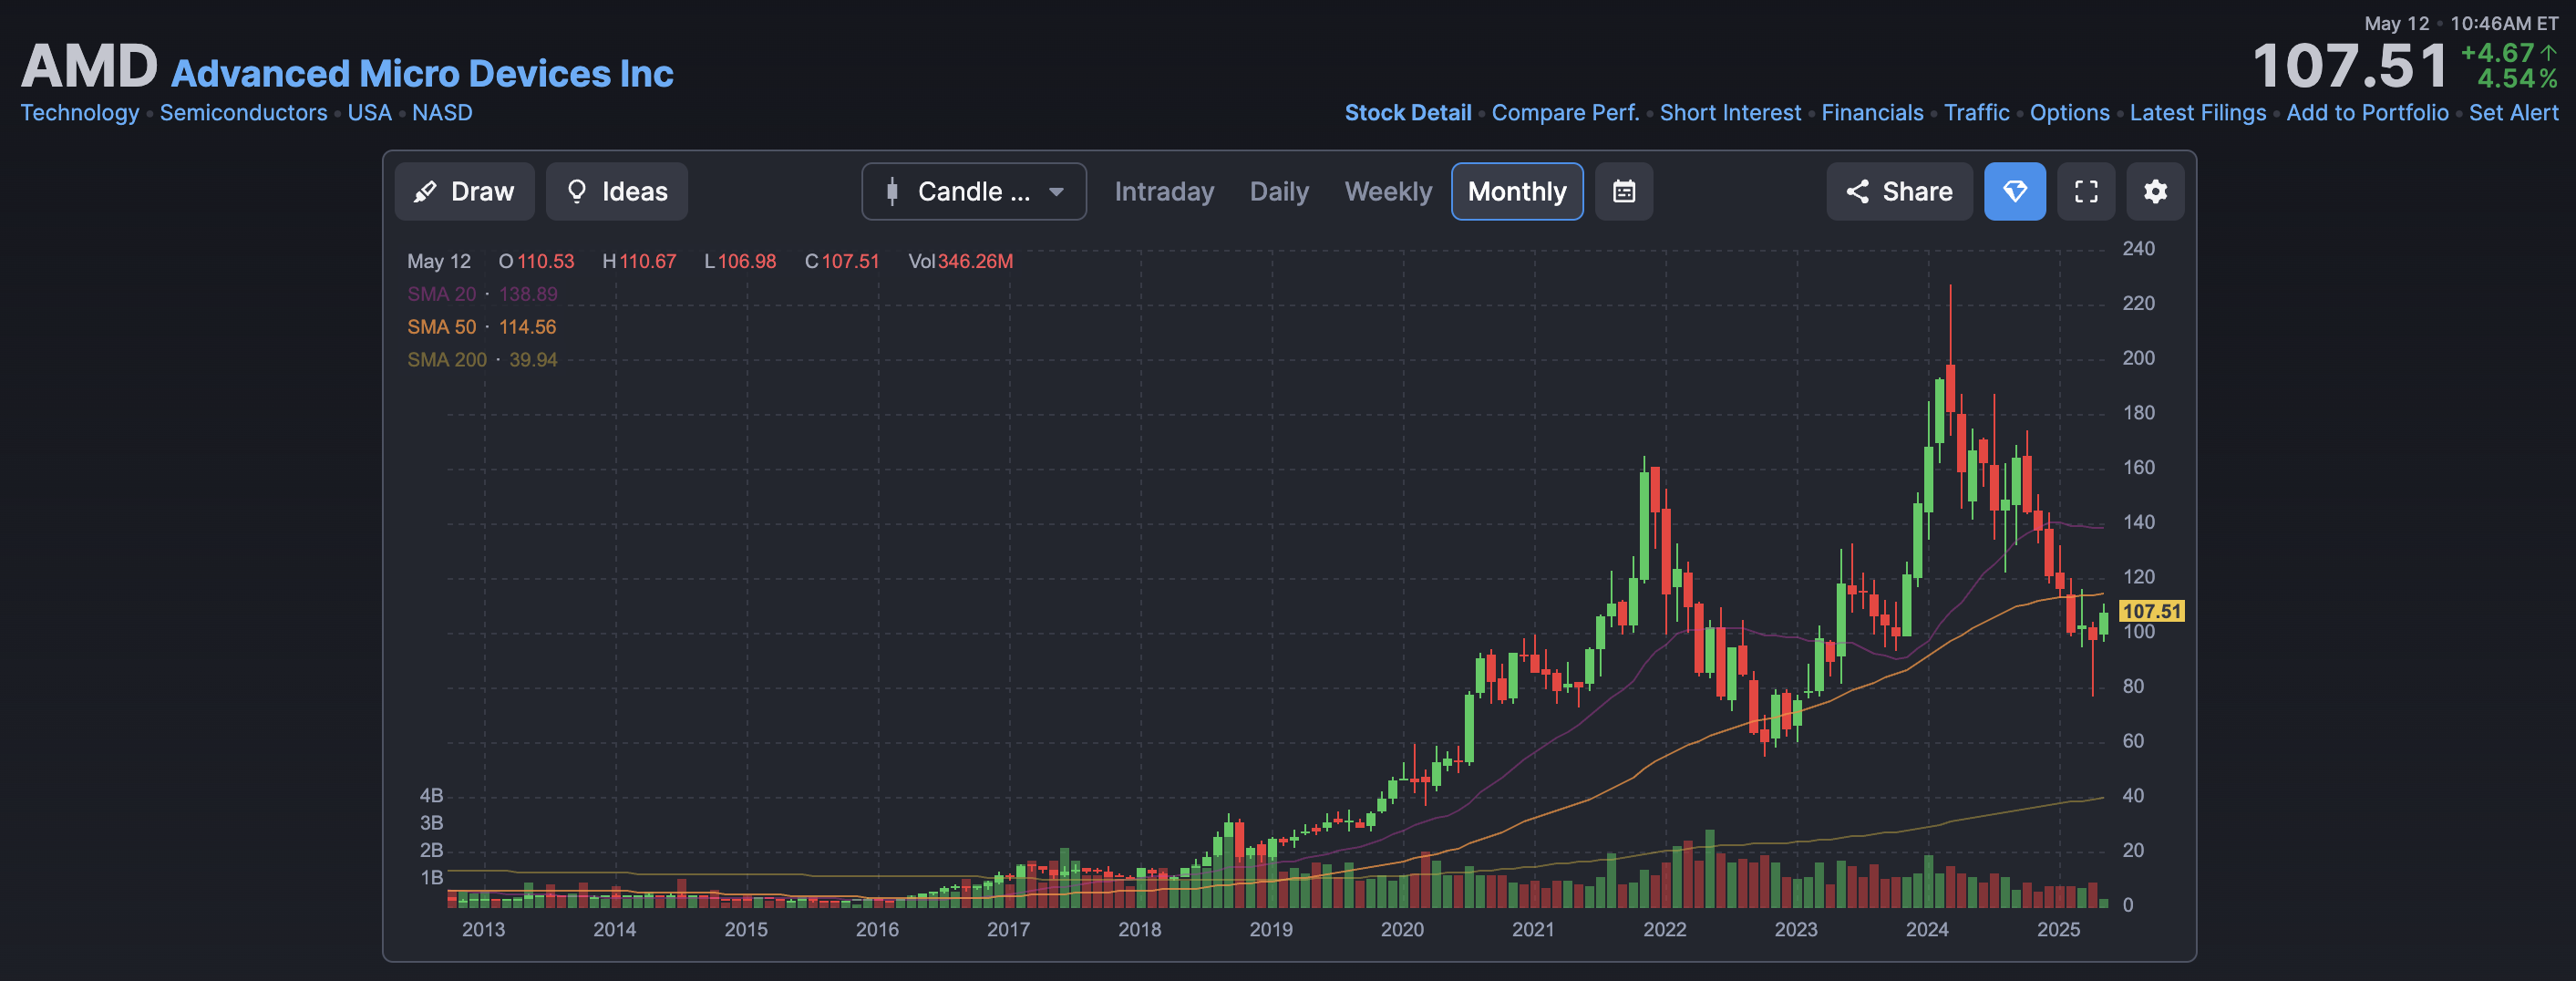Click the SMA 200 indicator label
Viewport: 2576px width, 981px height.
(446, 360)
